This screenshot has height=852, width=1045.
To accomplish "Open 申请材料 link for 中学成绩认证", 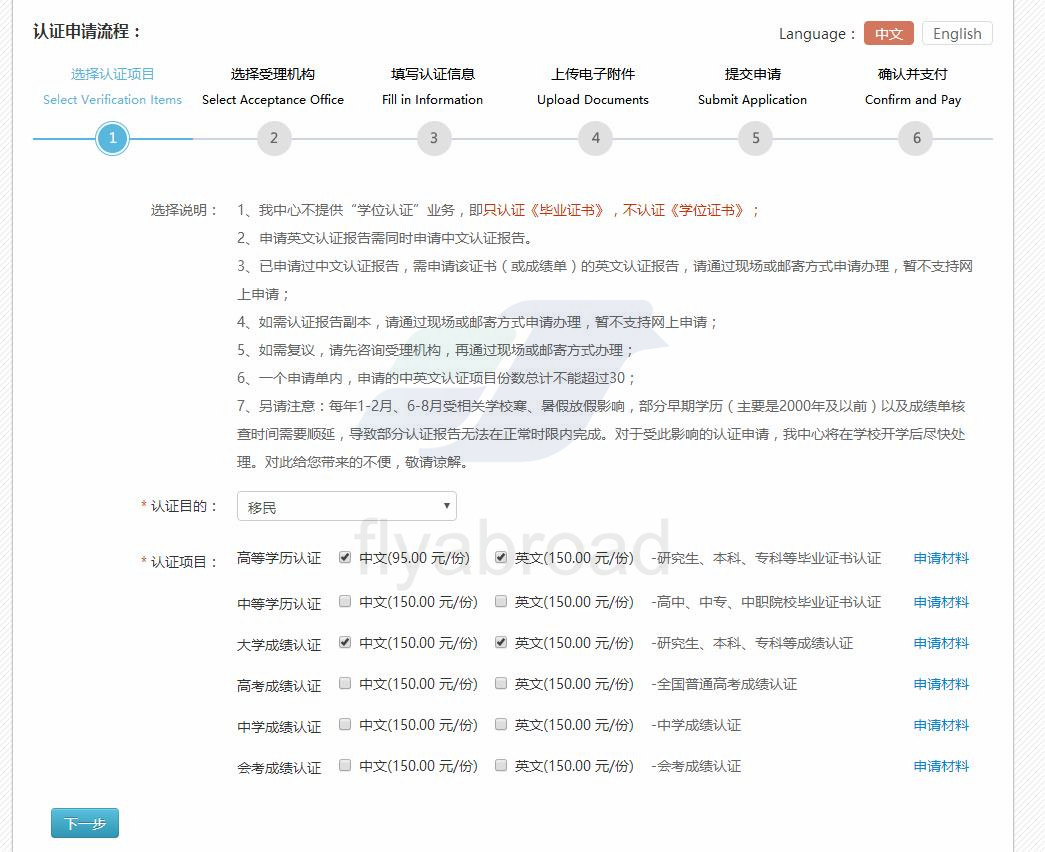I will point(941,725).
